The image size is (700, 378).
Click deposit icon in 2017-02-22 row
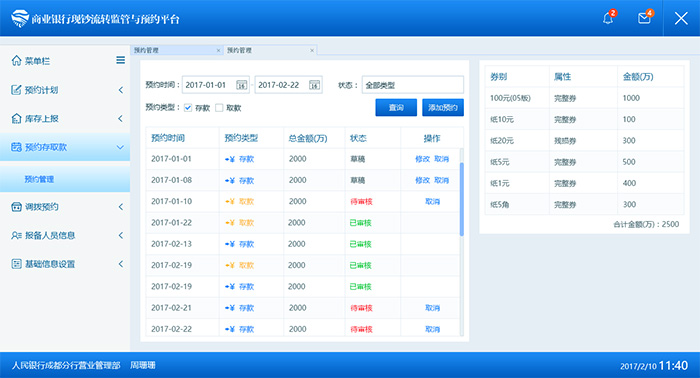pyautogui.click(x=229, y=329)
